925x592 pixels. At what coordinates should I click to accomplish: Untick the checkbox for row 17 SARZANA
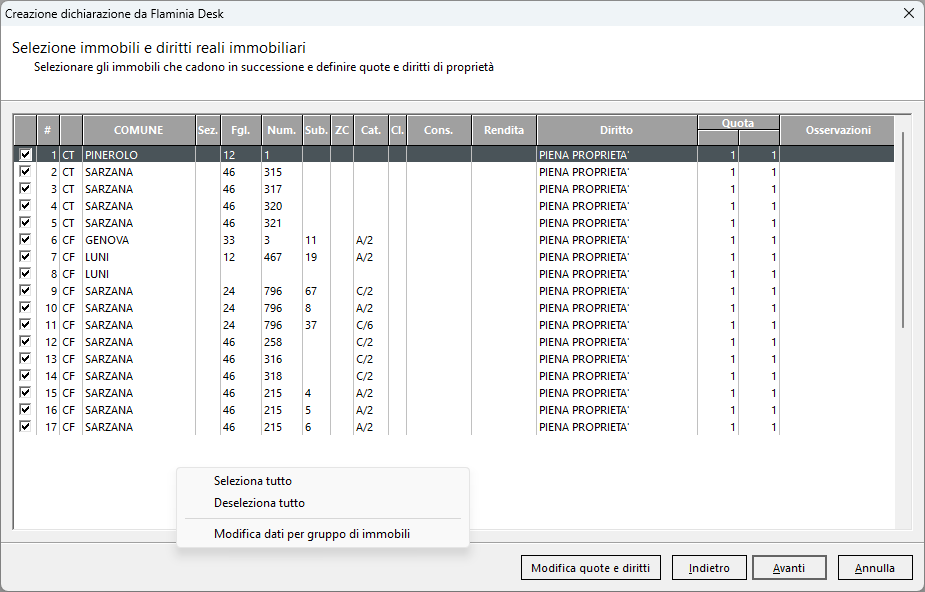[x=25, y=427]
